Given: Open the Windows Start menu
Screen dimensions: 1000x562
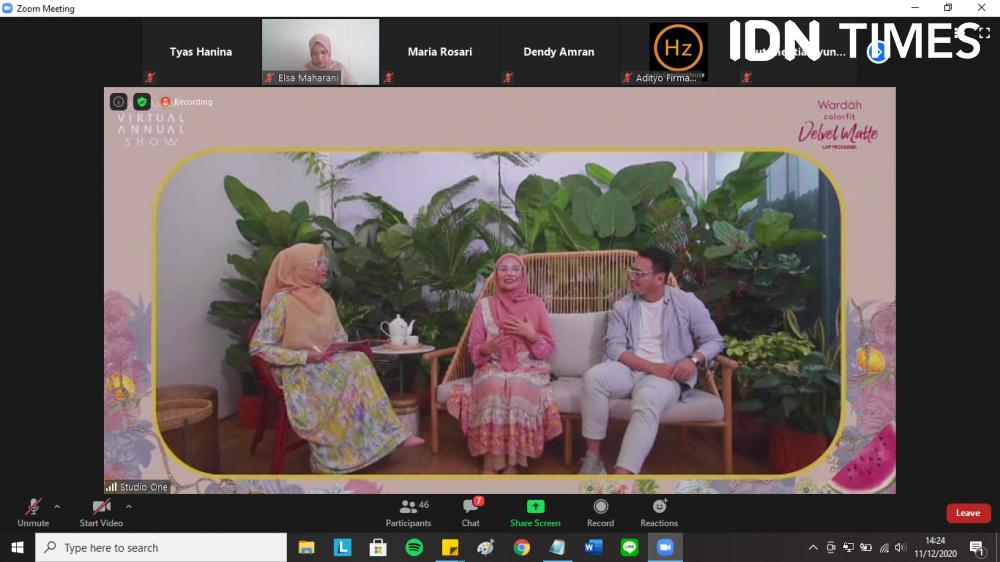Looking at the screenshot, I should 17,547.
